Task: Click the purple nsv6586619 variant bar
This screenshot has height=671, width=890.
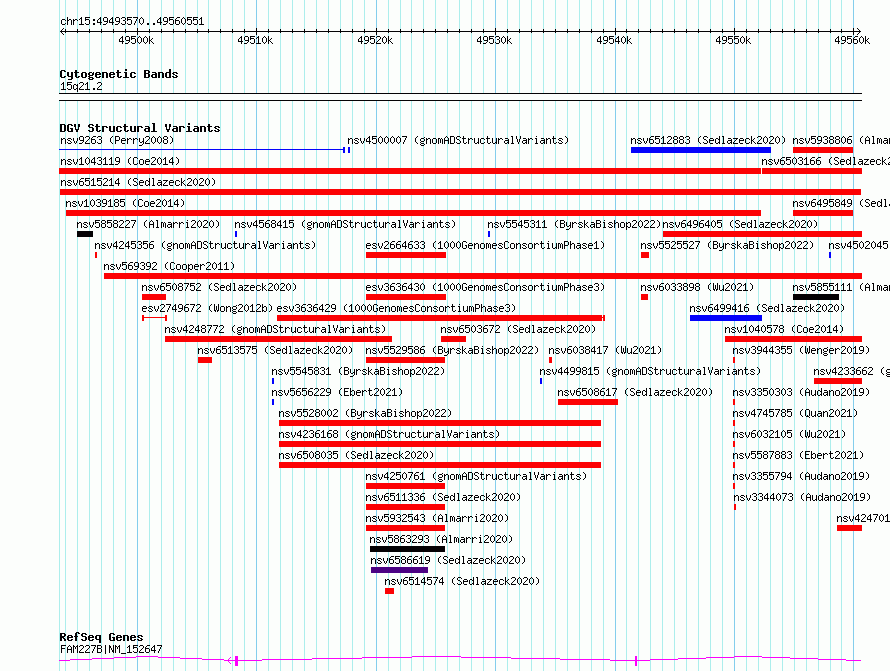Action: click(399, 571)
